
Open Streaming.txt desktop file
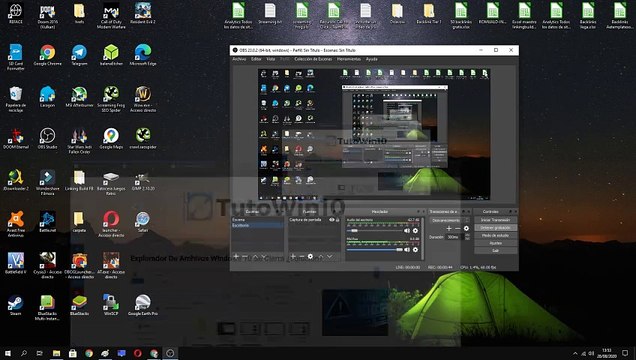click(270, 14)
